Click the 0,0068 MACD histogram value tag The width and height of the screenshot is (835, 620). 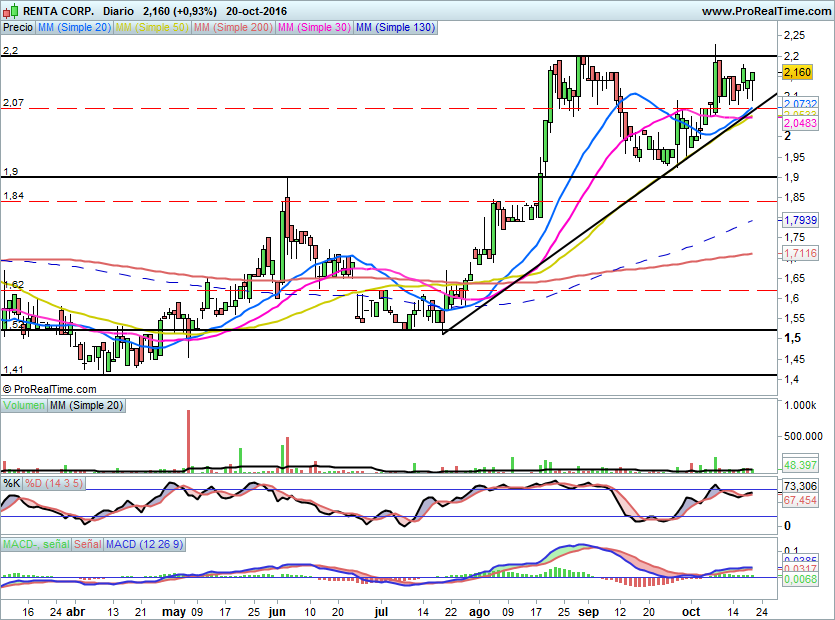click(x=800, y=580)
